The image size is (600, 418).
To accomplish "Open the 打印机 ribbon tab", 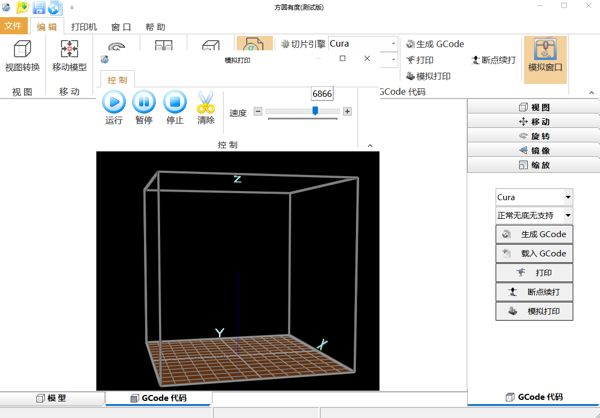I will (x=84, y=27).
